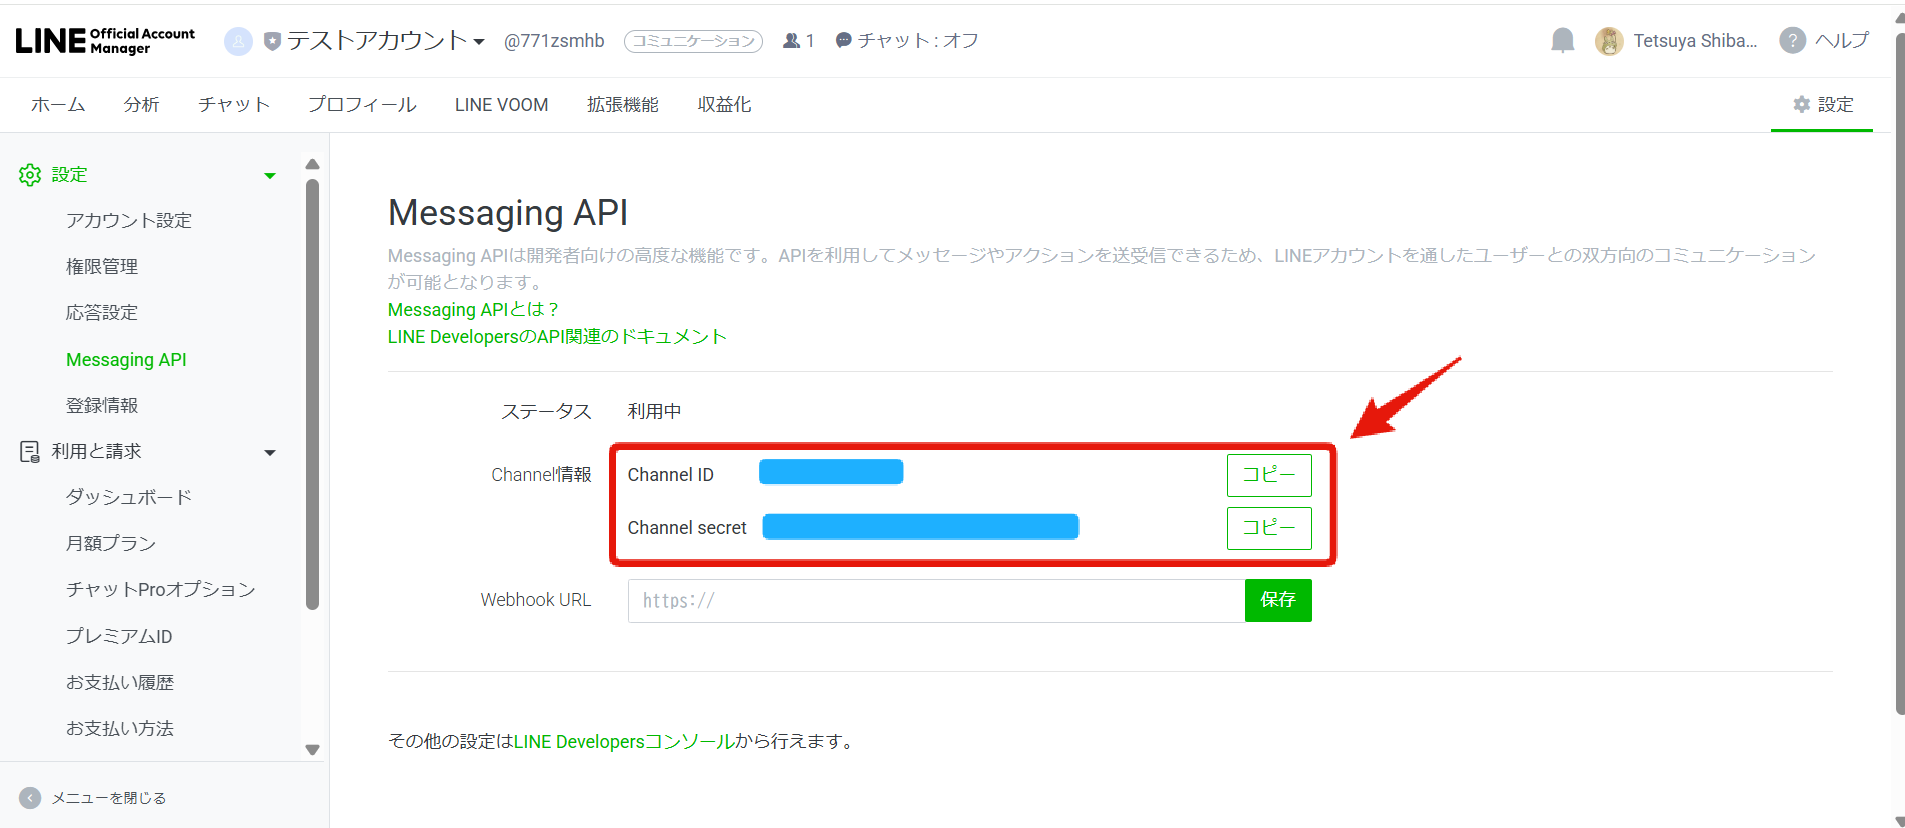Click the チャット:オフ chat status indicator
Screen dimensions: 1905x828
(907, 41)
